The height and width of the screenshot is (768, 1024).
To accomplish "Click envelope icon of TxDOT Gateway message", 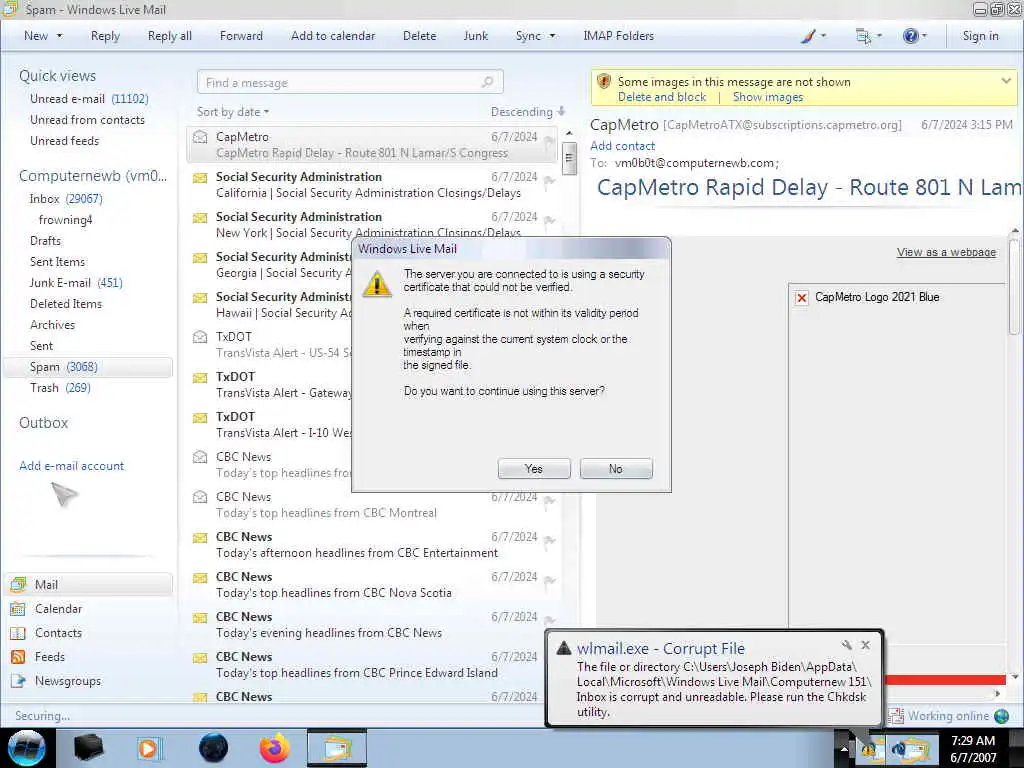I will tap(200, 377).
